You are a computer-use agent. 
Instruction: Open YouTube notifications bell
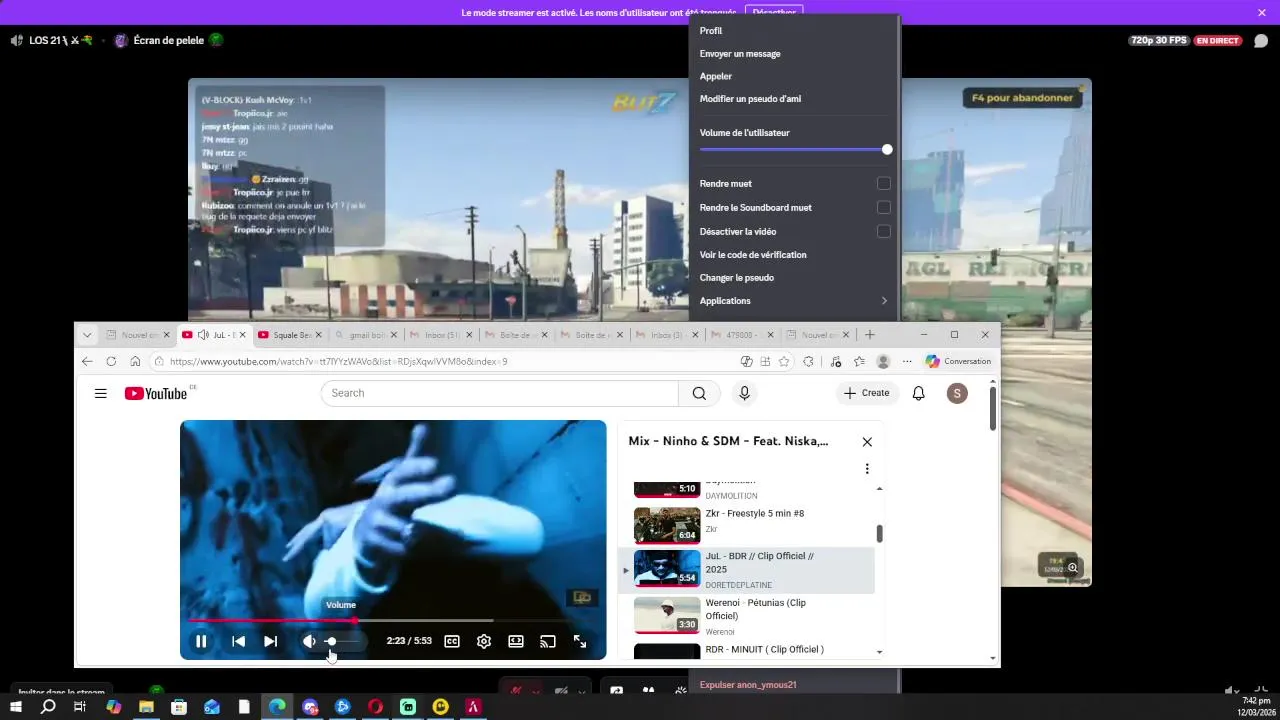coord(918,393)
